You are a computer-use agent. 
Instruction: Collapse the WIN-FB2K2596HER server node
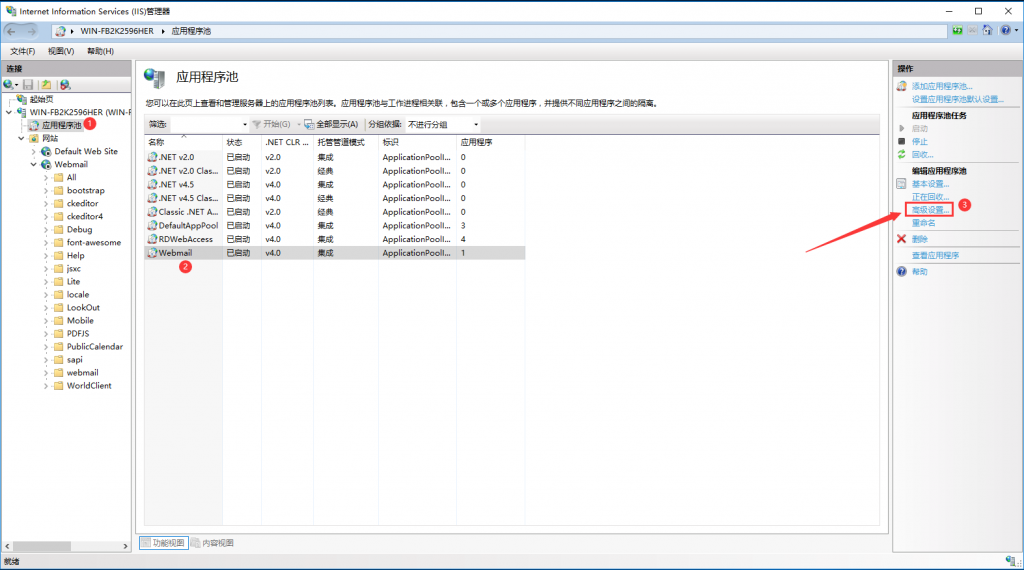[x=8, y=112]
